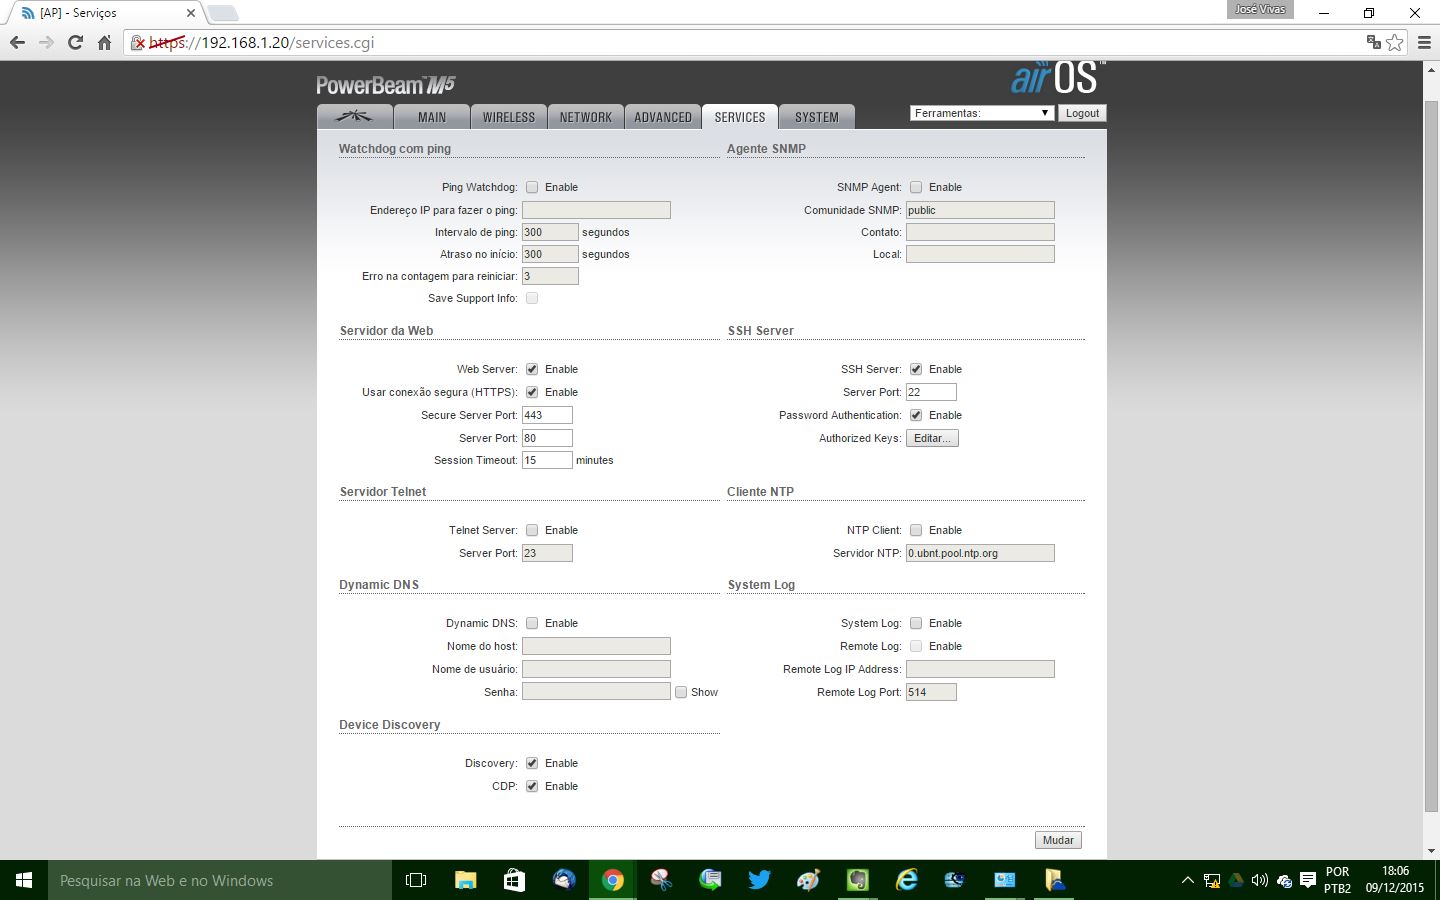
Task: Toggle the Discovery Enable checkbox
Action: pyautogui.click(x=532, y=763)
